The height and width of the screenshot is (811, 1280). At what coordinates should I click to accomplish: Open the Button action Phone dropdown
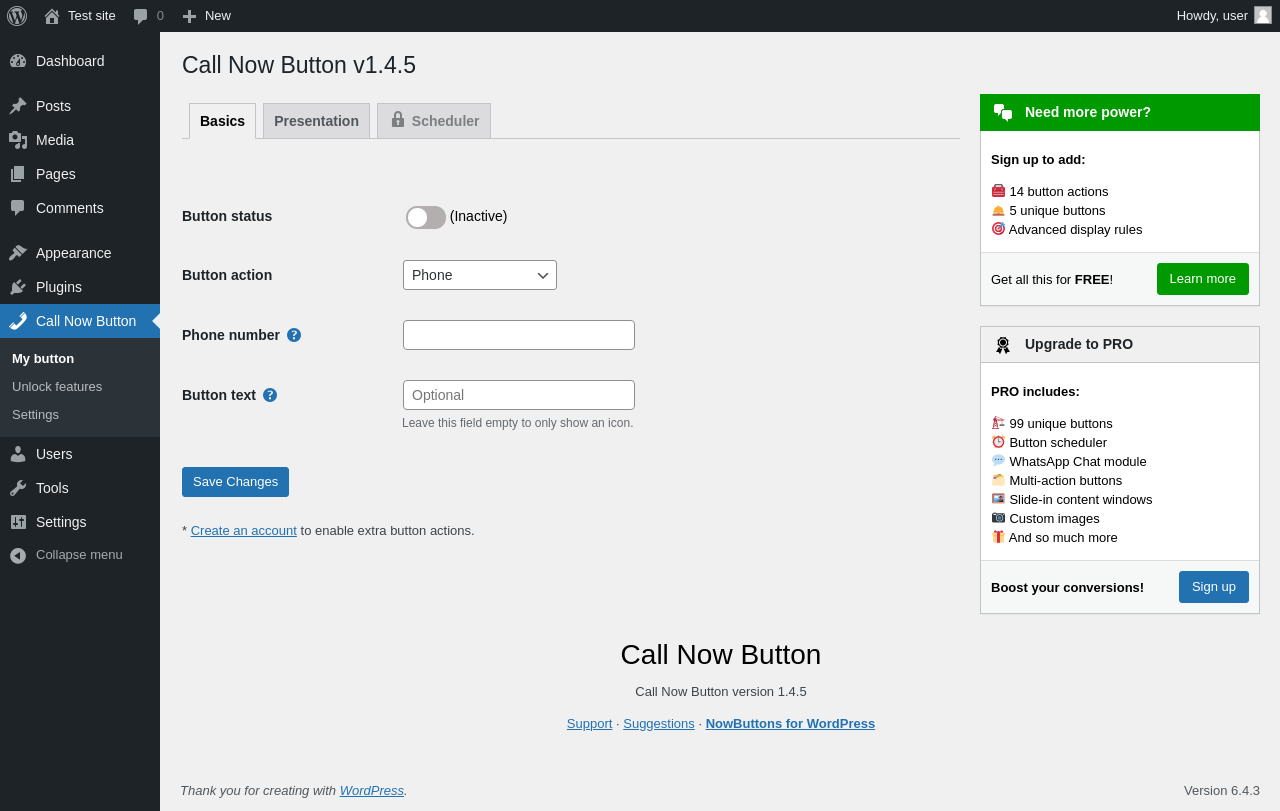coord(480,275)
